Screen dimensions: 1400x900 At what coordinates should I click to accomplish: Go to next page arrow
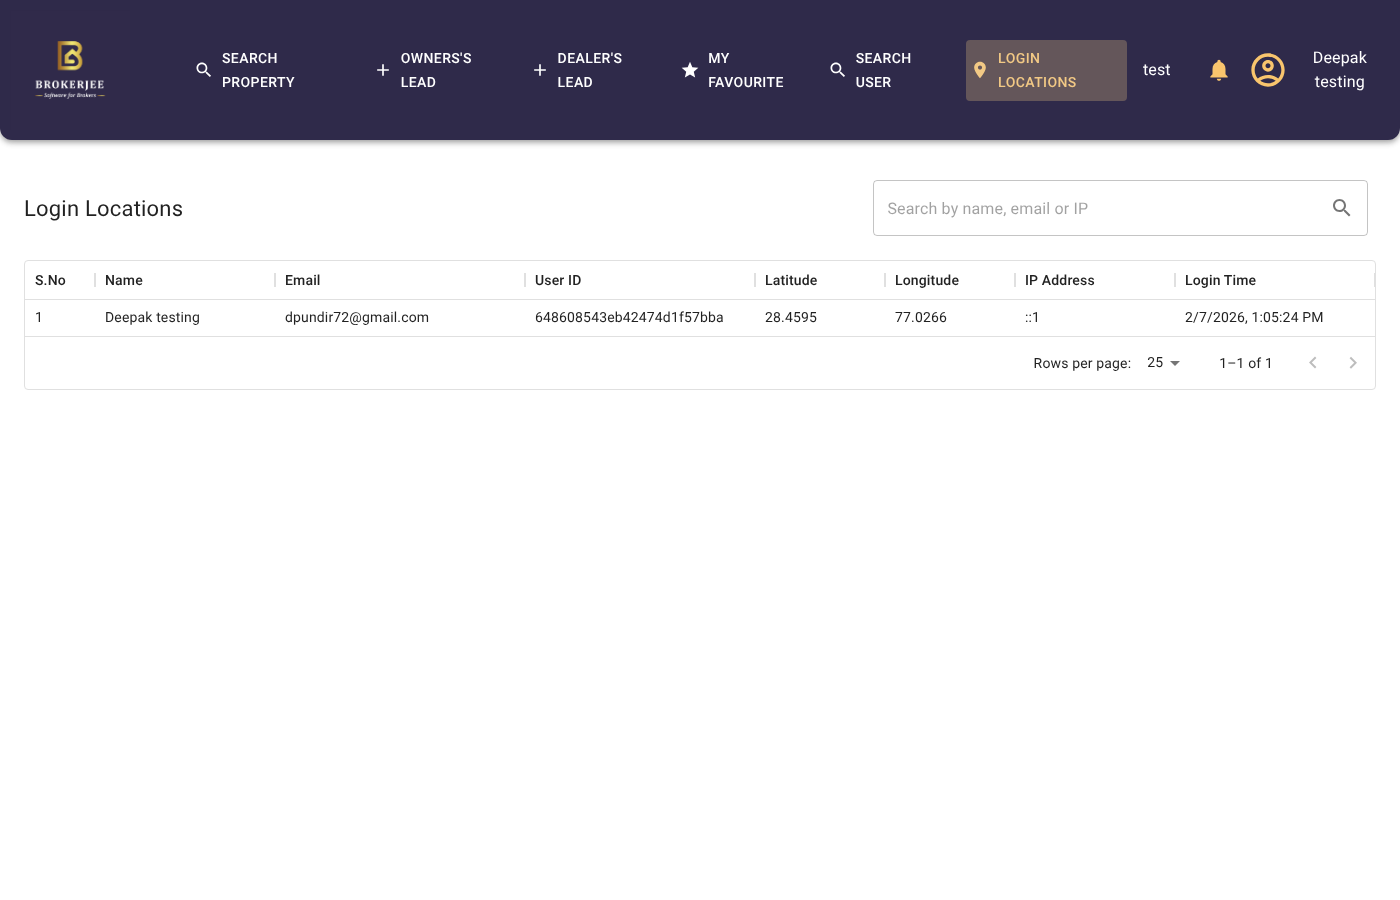[1352, 363]
